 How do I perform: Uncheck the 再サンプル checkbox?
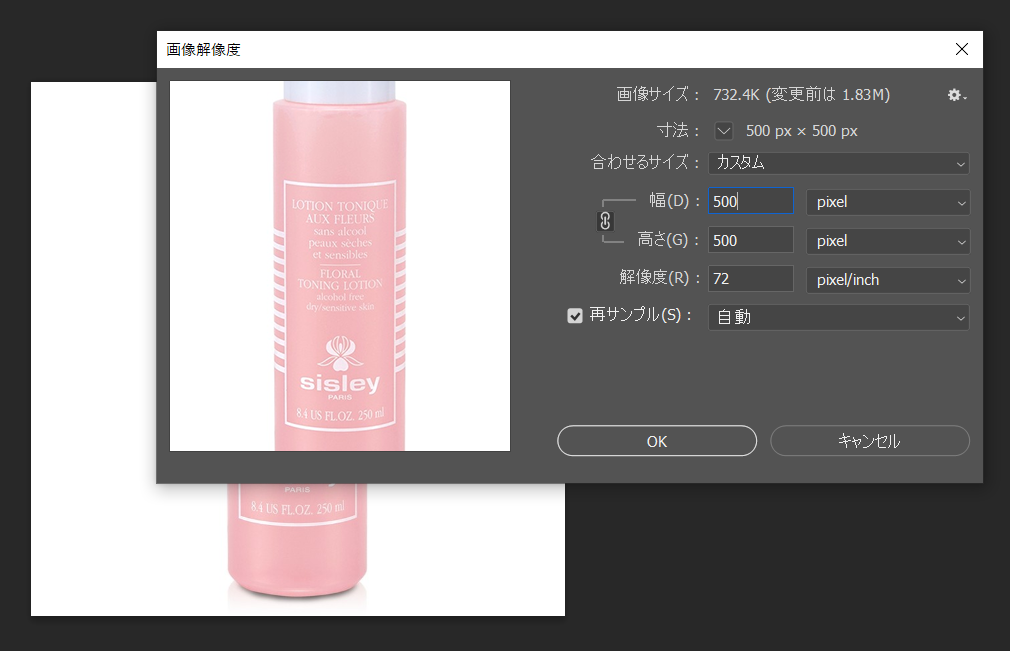(575, 316)
